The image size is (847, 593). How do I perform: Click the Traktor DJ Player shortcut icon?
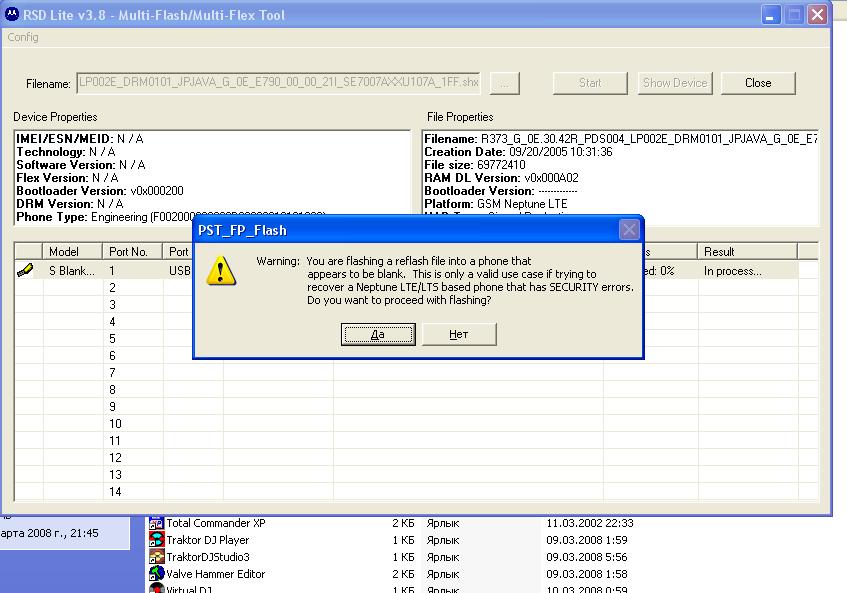point(156,540)
